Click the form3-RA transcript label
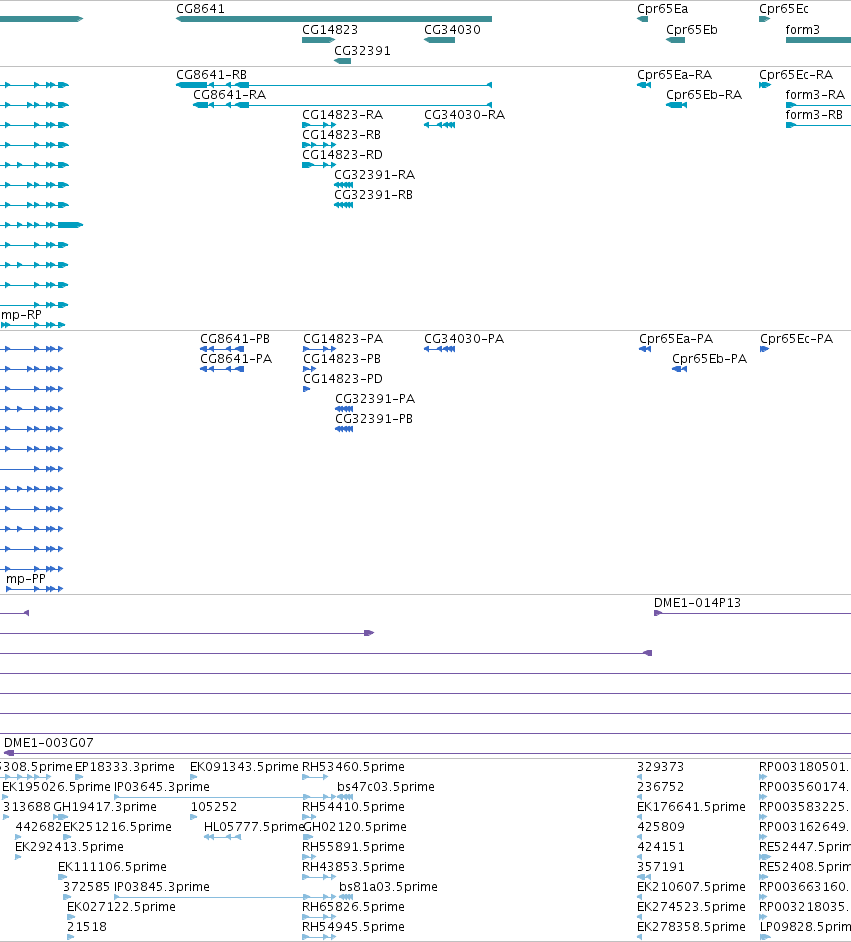This screenshot has width=851, height=942. click(x=815, y=94)
